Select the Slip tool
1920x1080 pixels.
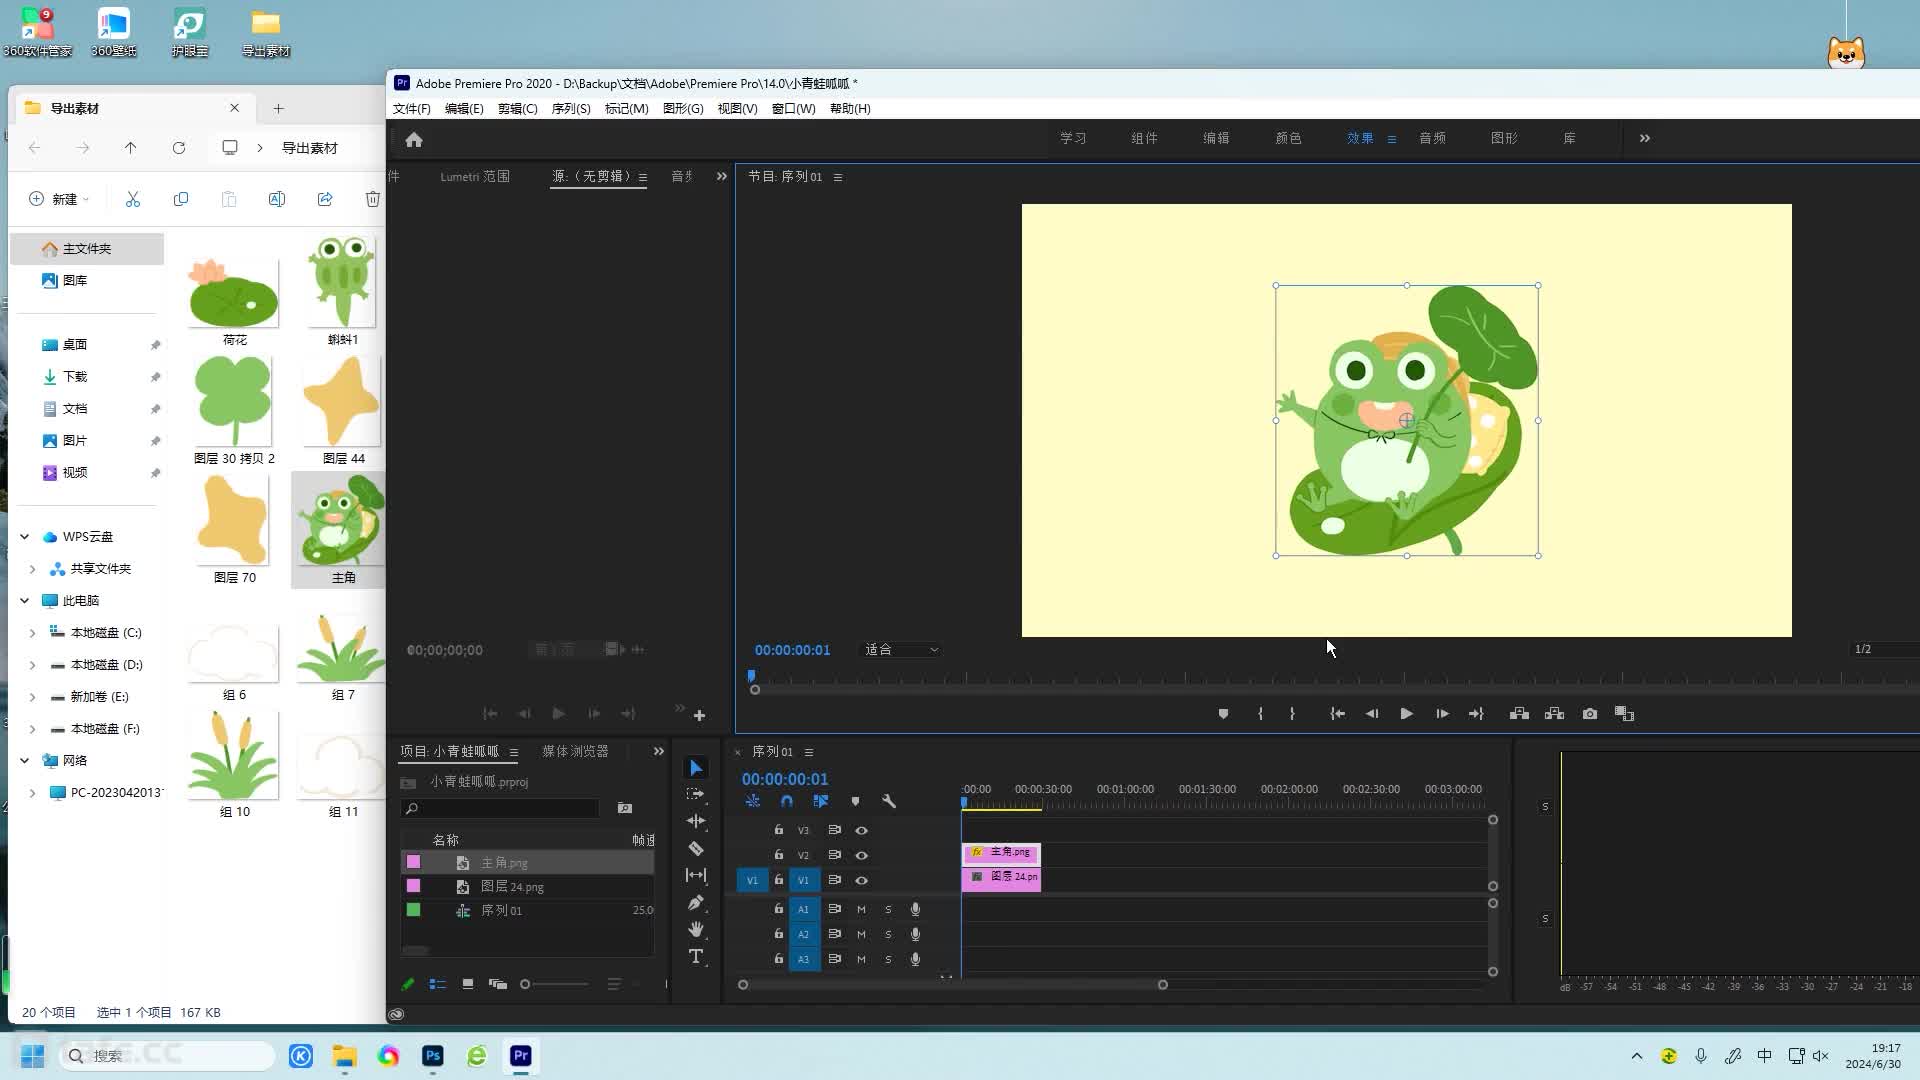(696, 875)
